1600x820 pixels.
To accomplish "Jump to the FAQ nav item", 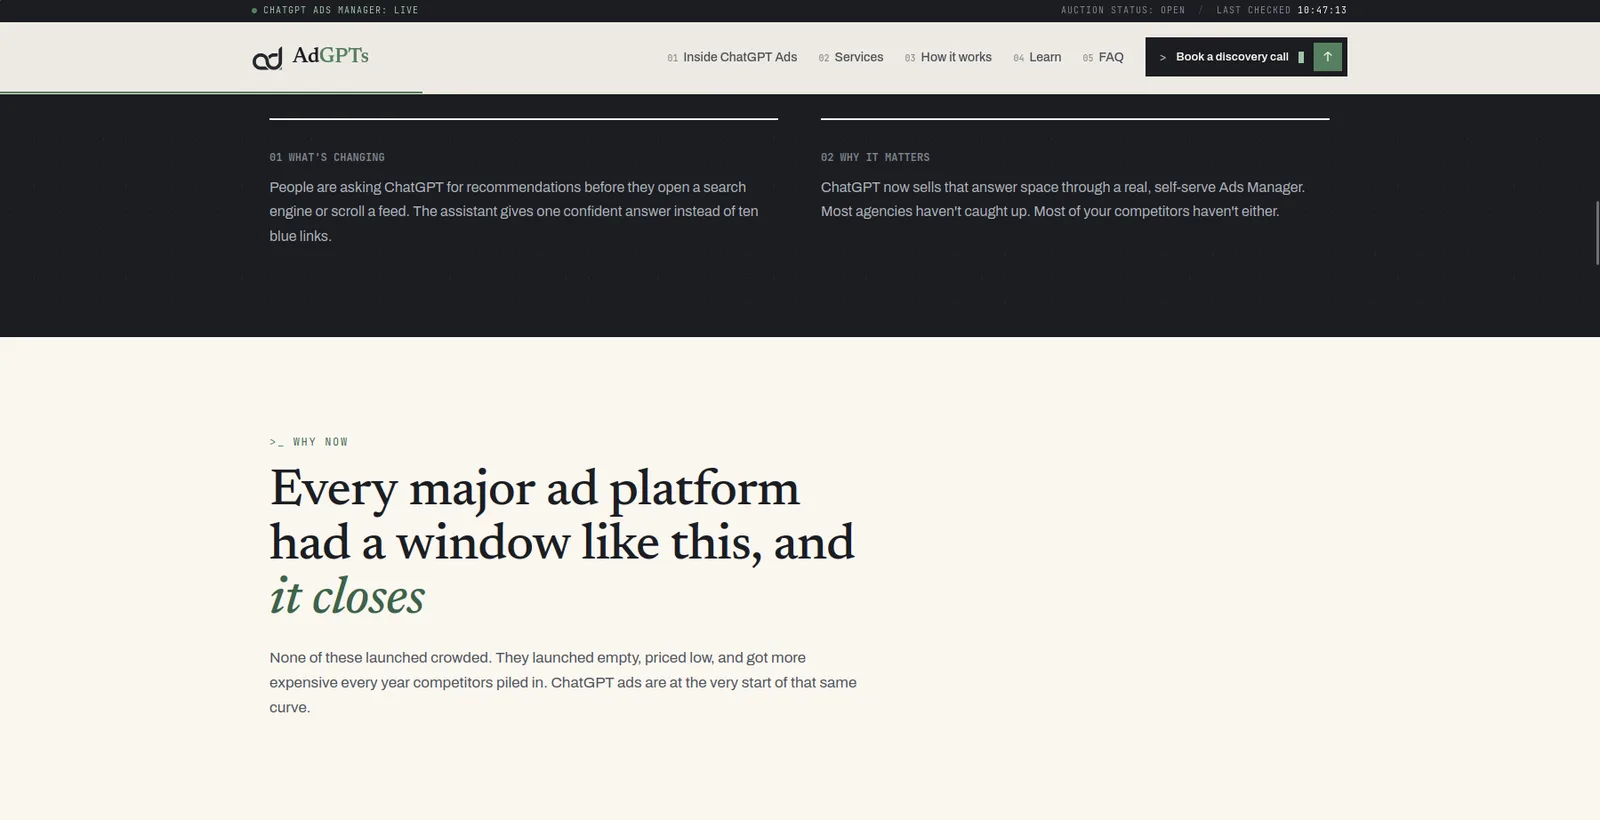I will tap(1103, 57).
